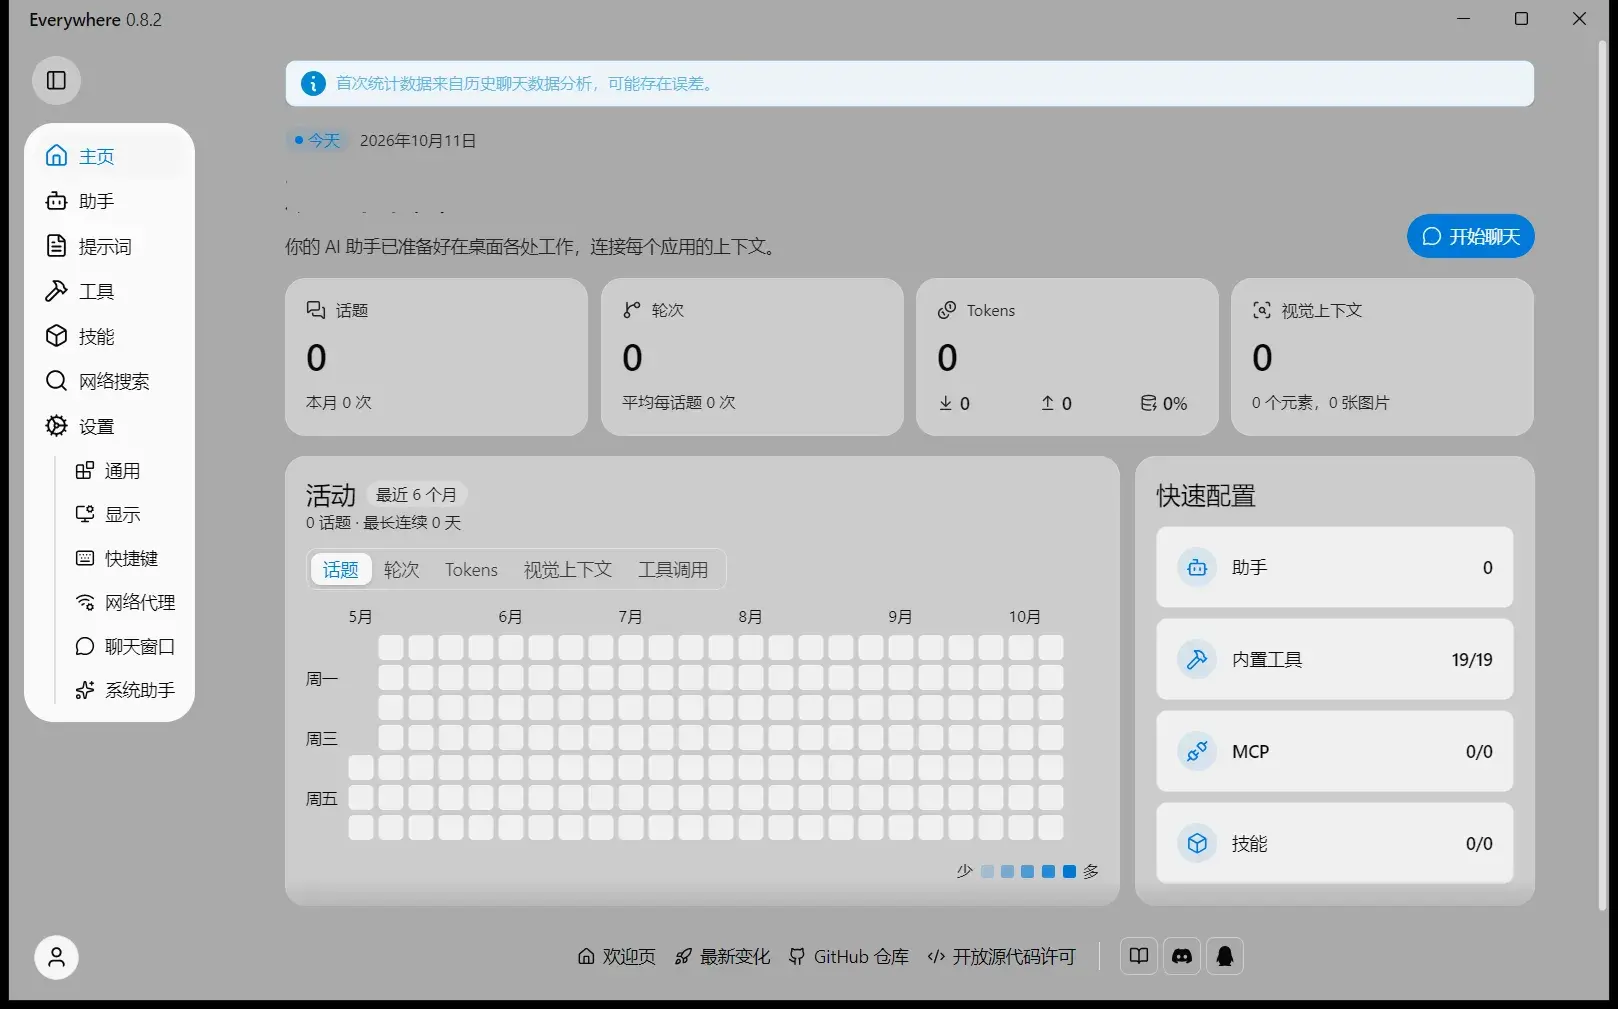Screen dimensions: 1618x1009
Task: Click the 今天 date badge
Action: click(x=317, y=140)
